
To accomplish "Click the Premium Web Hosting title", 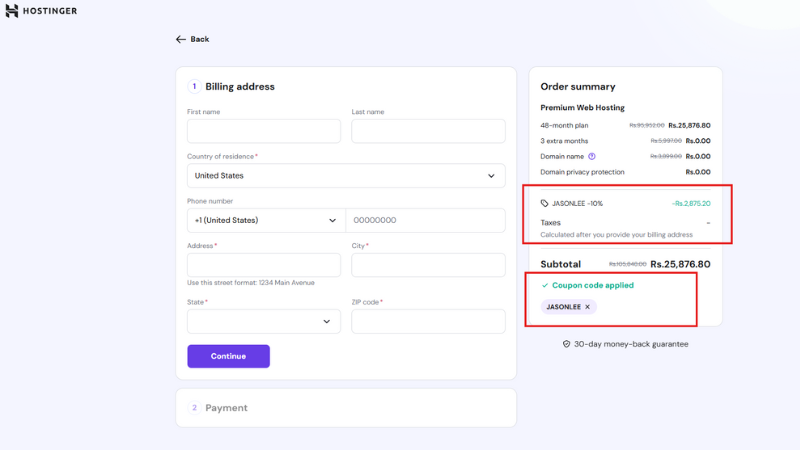I will [x=582, y=108].
